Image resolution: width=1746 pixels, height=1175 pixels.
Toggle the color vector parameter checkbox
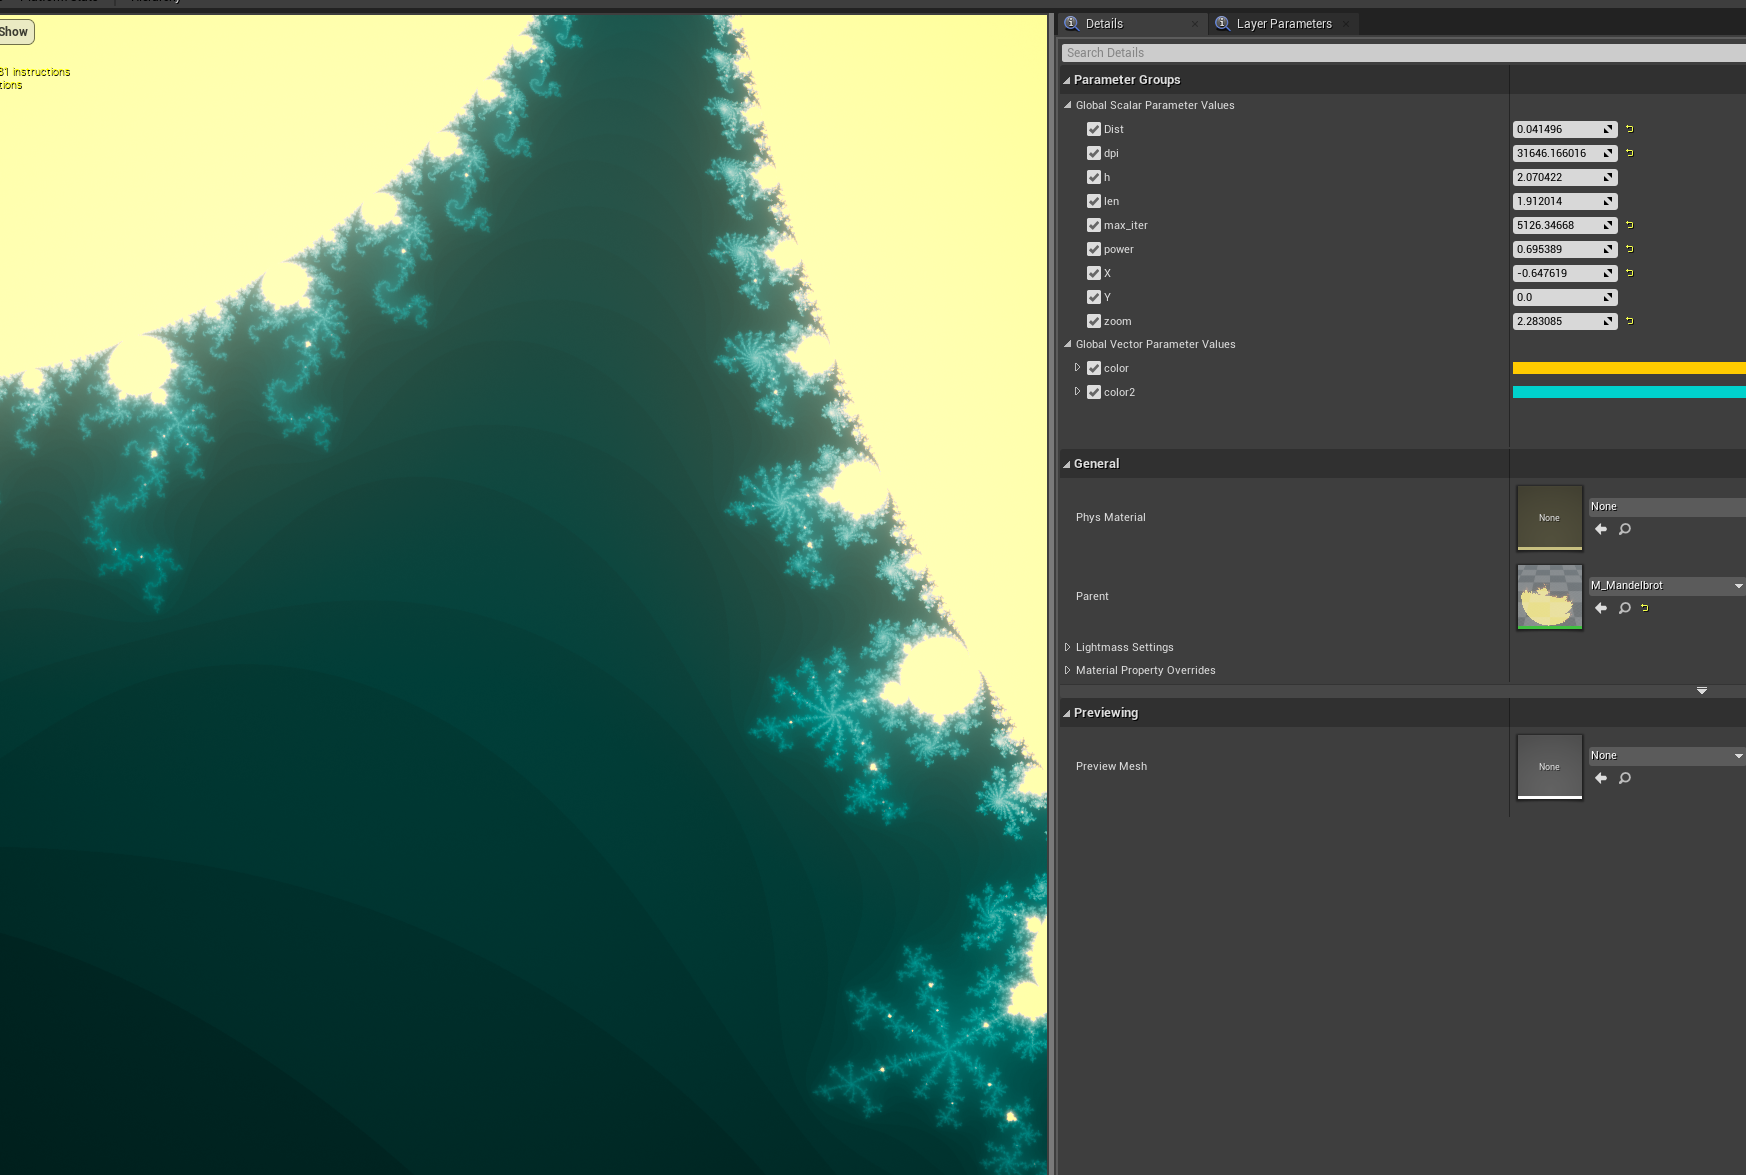[1094, 368]
